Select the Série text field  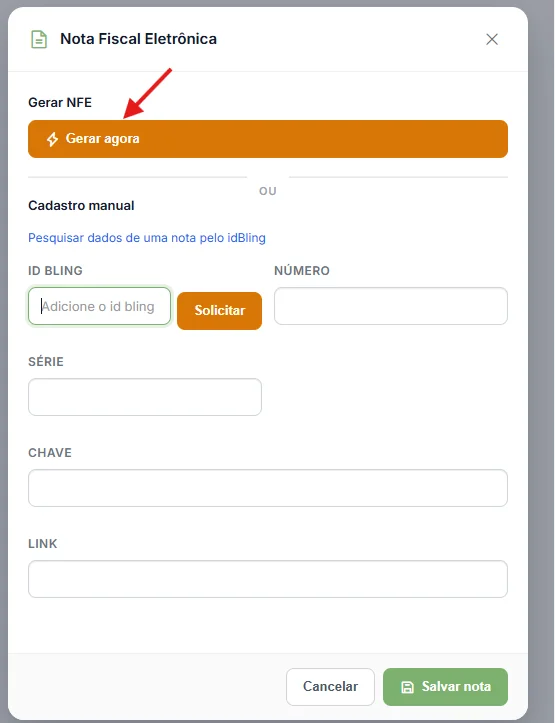pos(145,397)
